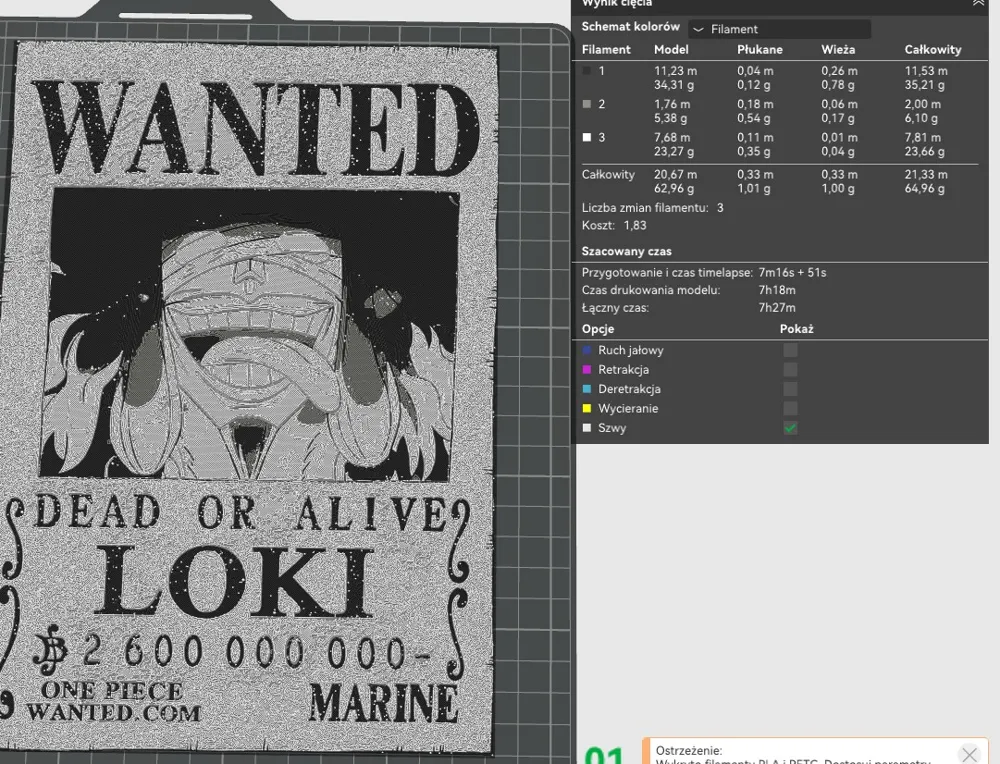This screenshot has width=1000, height=764.
Task: Click the Model column header
Action: coord(671,50)
